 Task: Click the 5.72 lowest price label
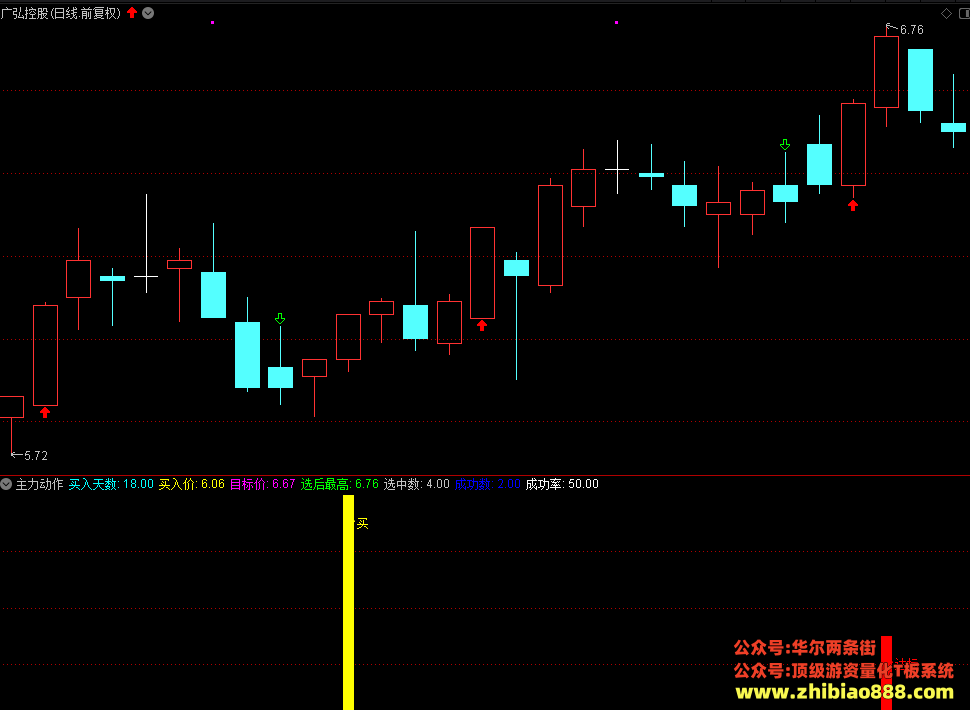(36, 456)
